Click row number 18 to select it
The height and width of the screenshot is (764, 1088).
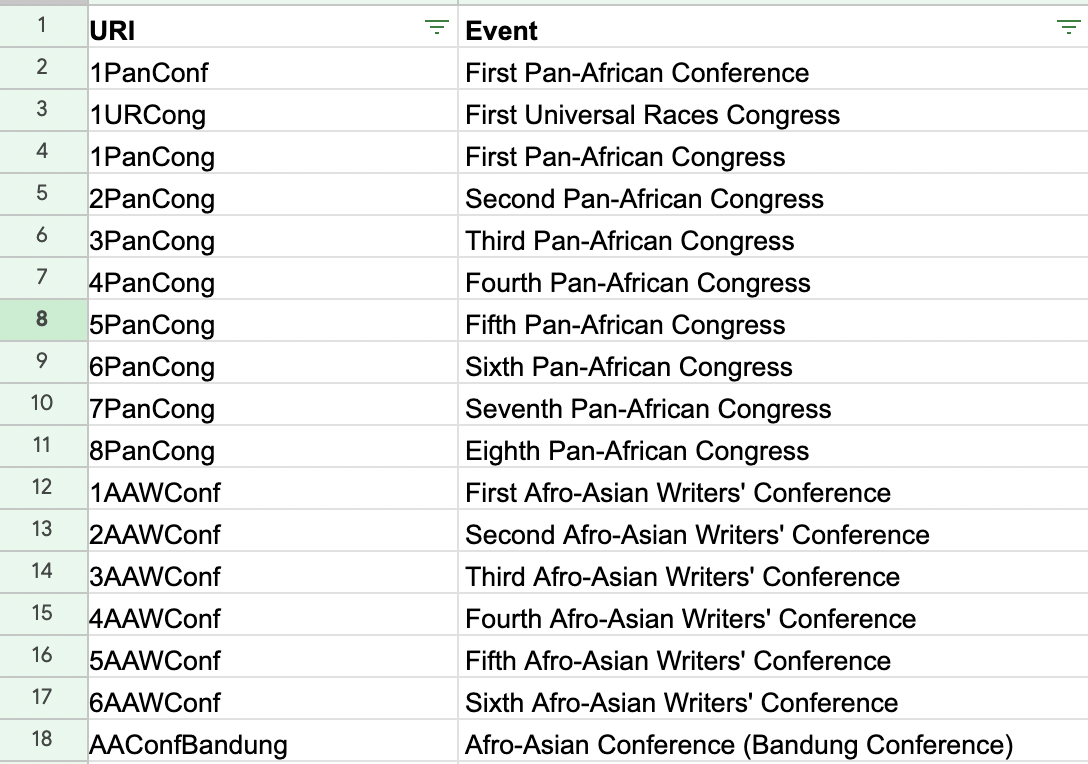click(43, 744)
